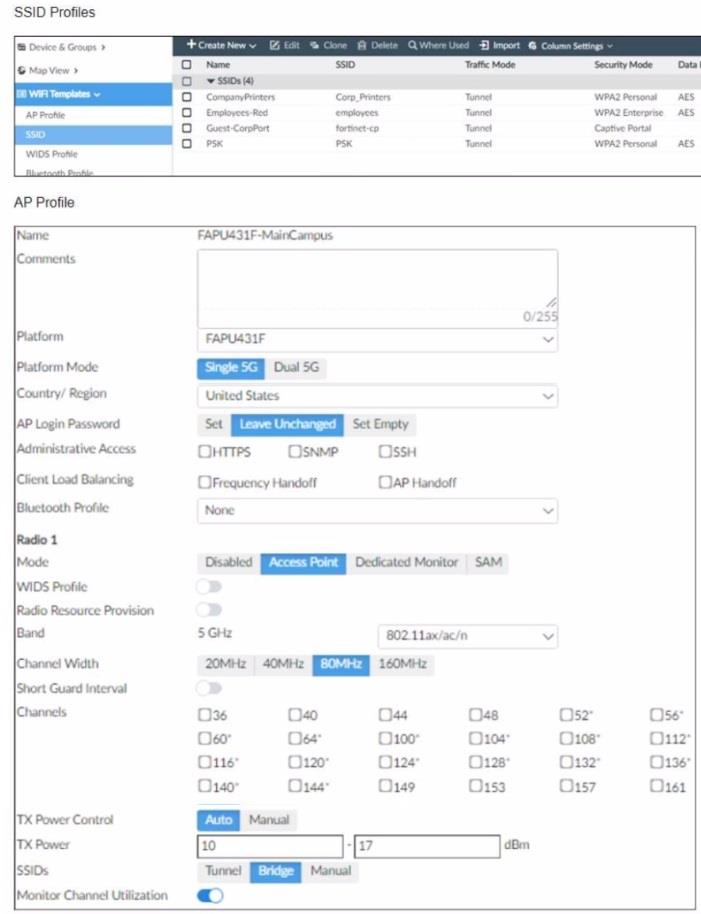
Task: Click the Clone toolbar icon
Action: (x=328, y=45)
